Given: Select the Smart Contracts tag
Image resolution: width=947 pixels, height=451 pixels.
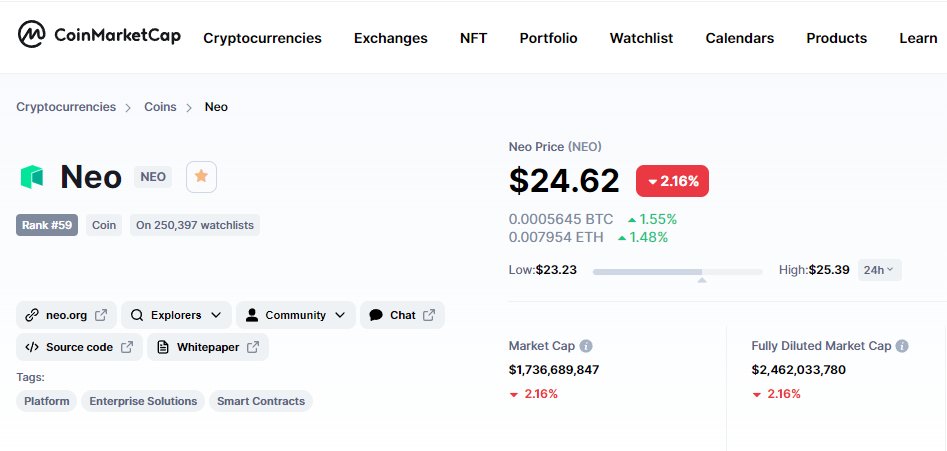Looking at the screenshot, I should (261, 401).
